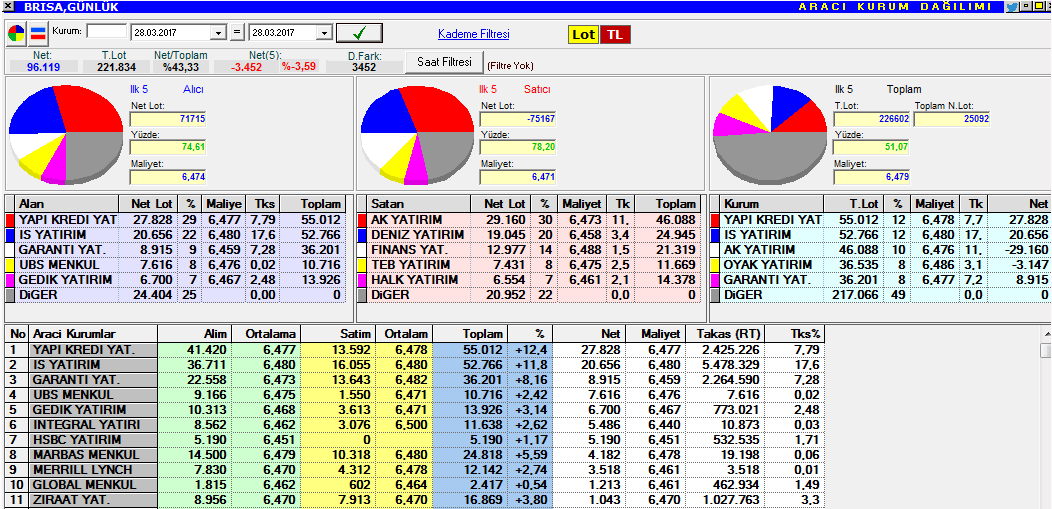This screenshot has height=509, width=1052.
Task: Open the start date dropdown
Action: point(219,32)
